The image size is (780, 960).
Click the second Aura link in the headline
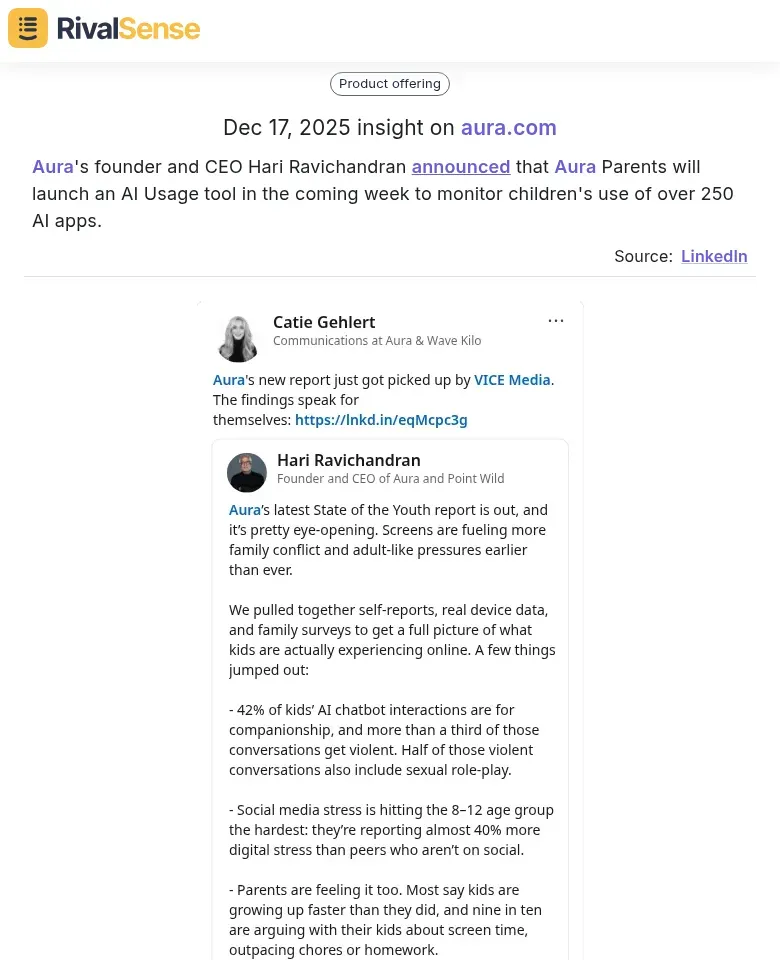[575, 167]
